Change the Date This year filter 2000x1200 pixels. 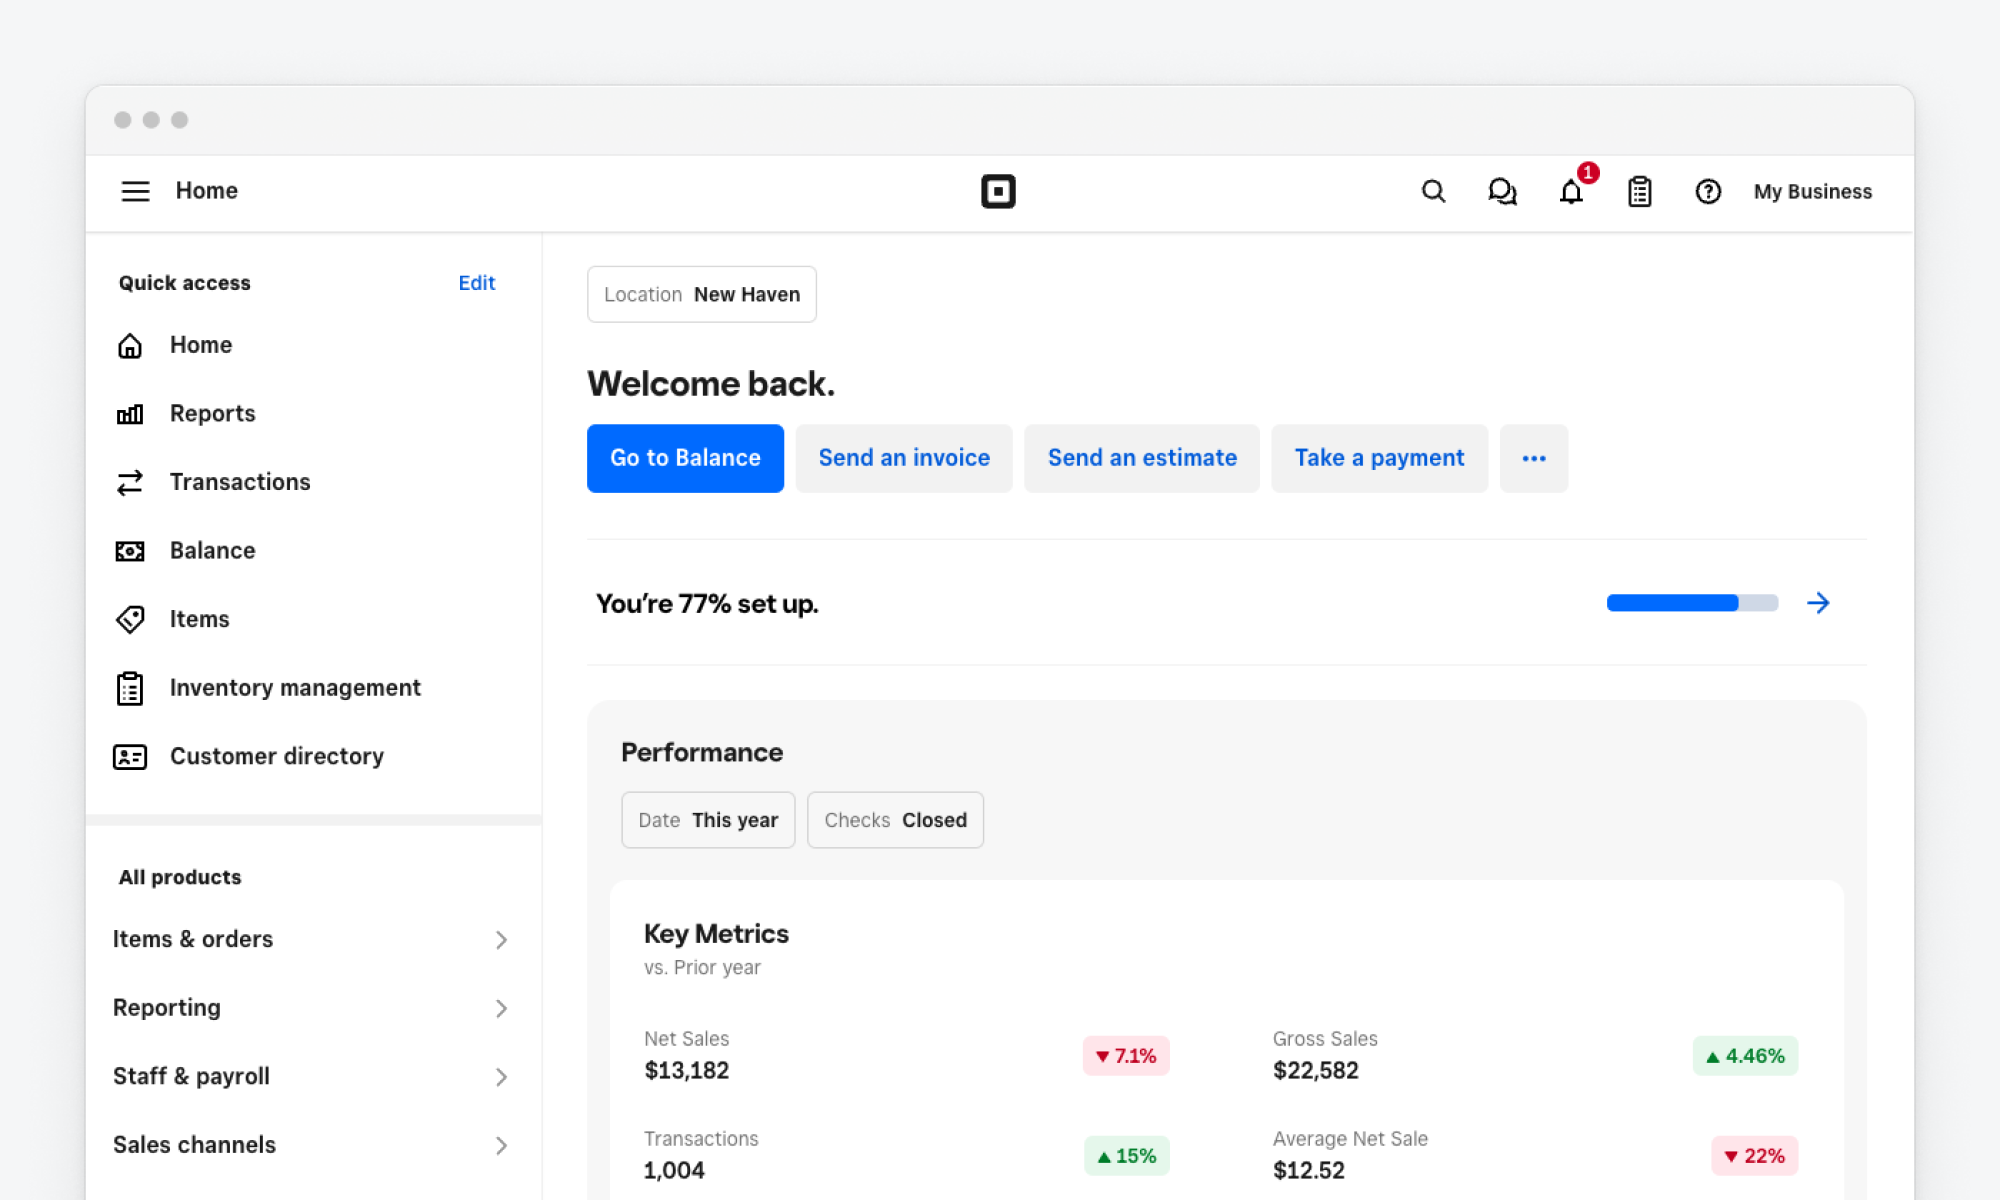[707, 820]
